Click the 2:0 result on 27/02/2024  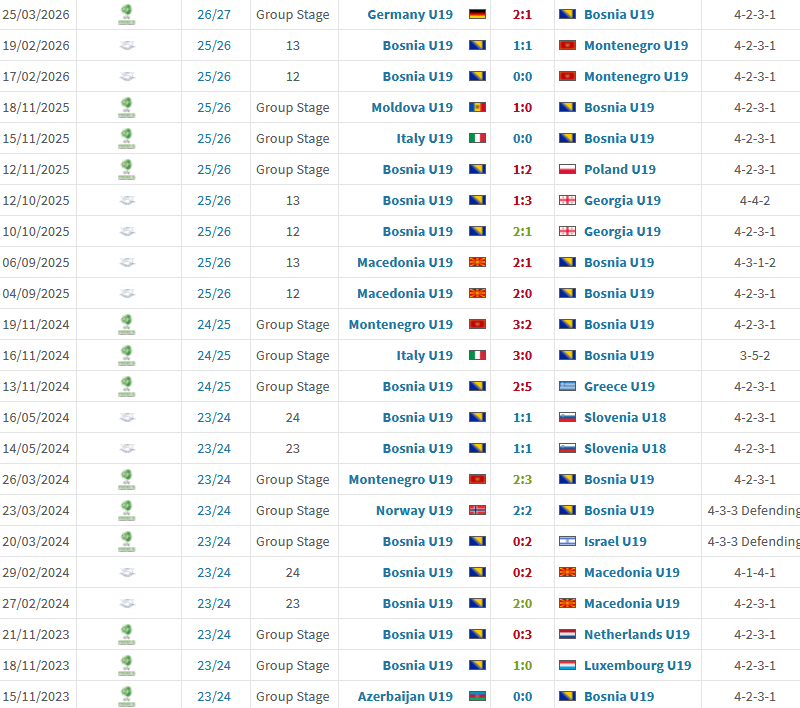pyautogui.click(x=522, y=604)
